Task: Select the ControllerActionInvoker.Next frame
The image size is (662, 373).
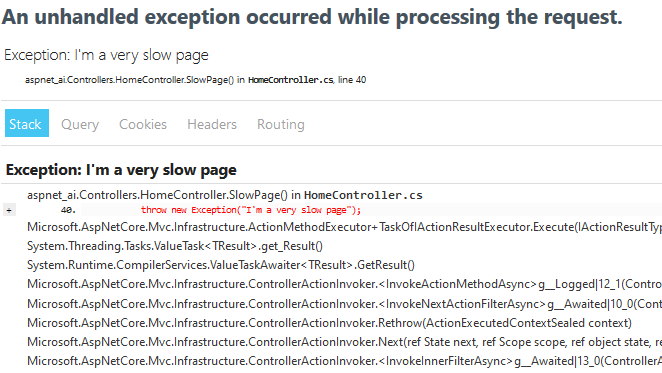Action: (x=344, y=342)
